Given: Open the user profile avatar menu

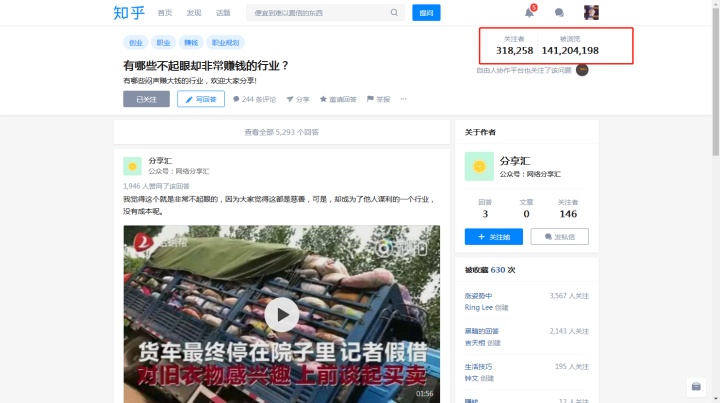Looking at the screenshot, I should point(591,12).
